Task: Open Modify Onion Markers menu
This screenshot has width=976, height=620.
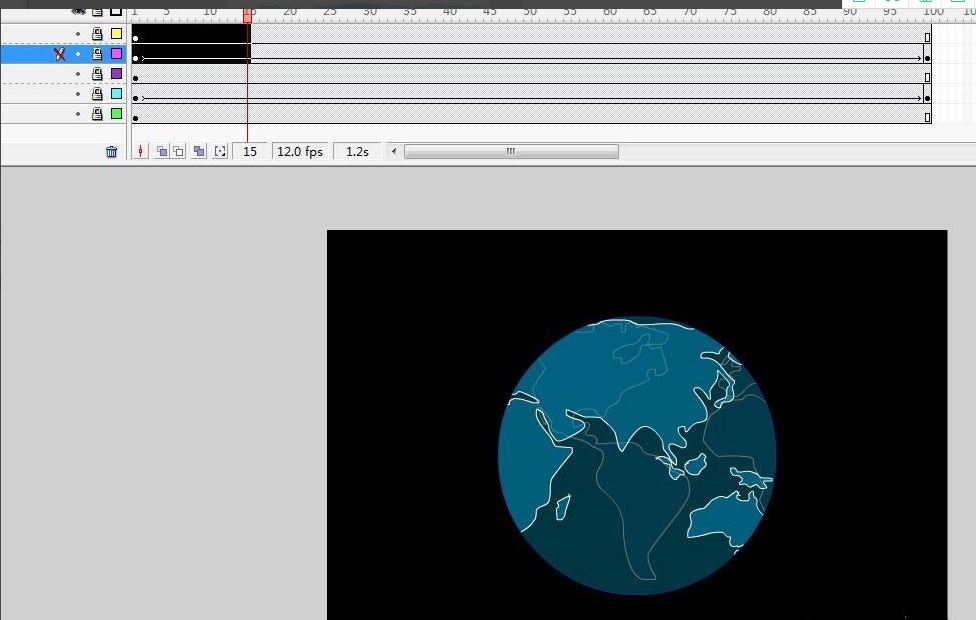Action: [220, 151]
